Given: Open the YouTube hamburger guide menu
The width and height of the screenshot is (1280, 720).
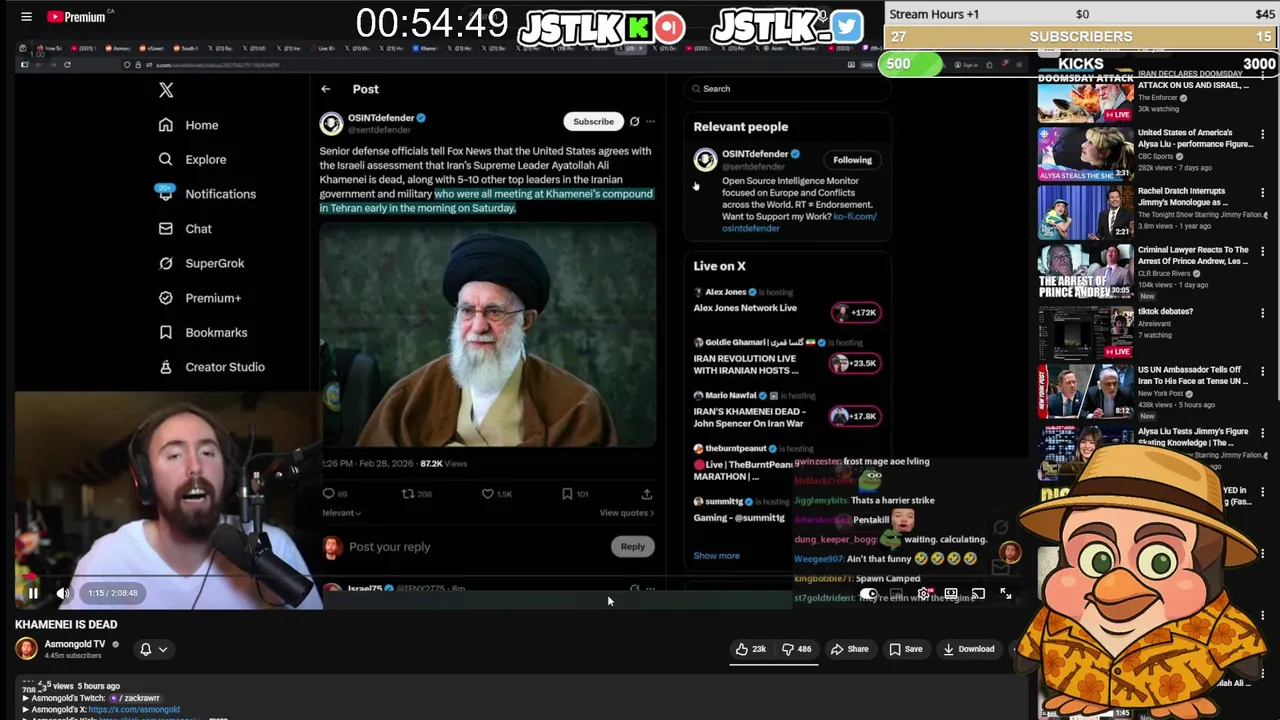Looking at the screenshot, I should (27, 17).
